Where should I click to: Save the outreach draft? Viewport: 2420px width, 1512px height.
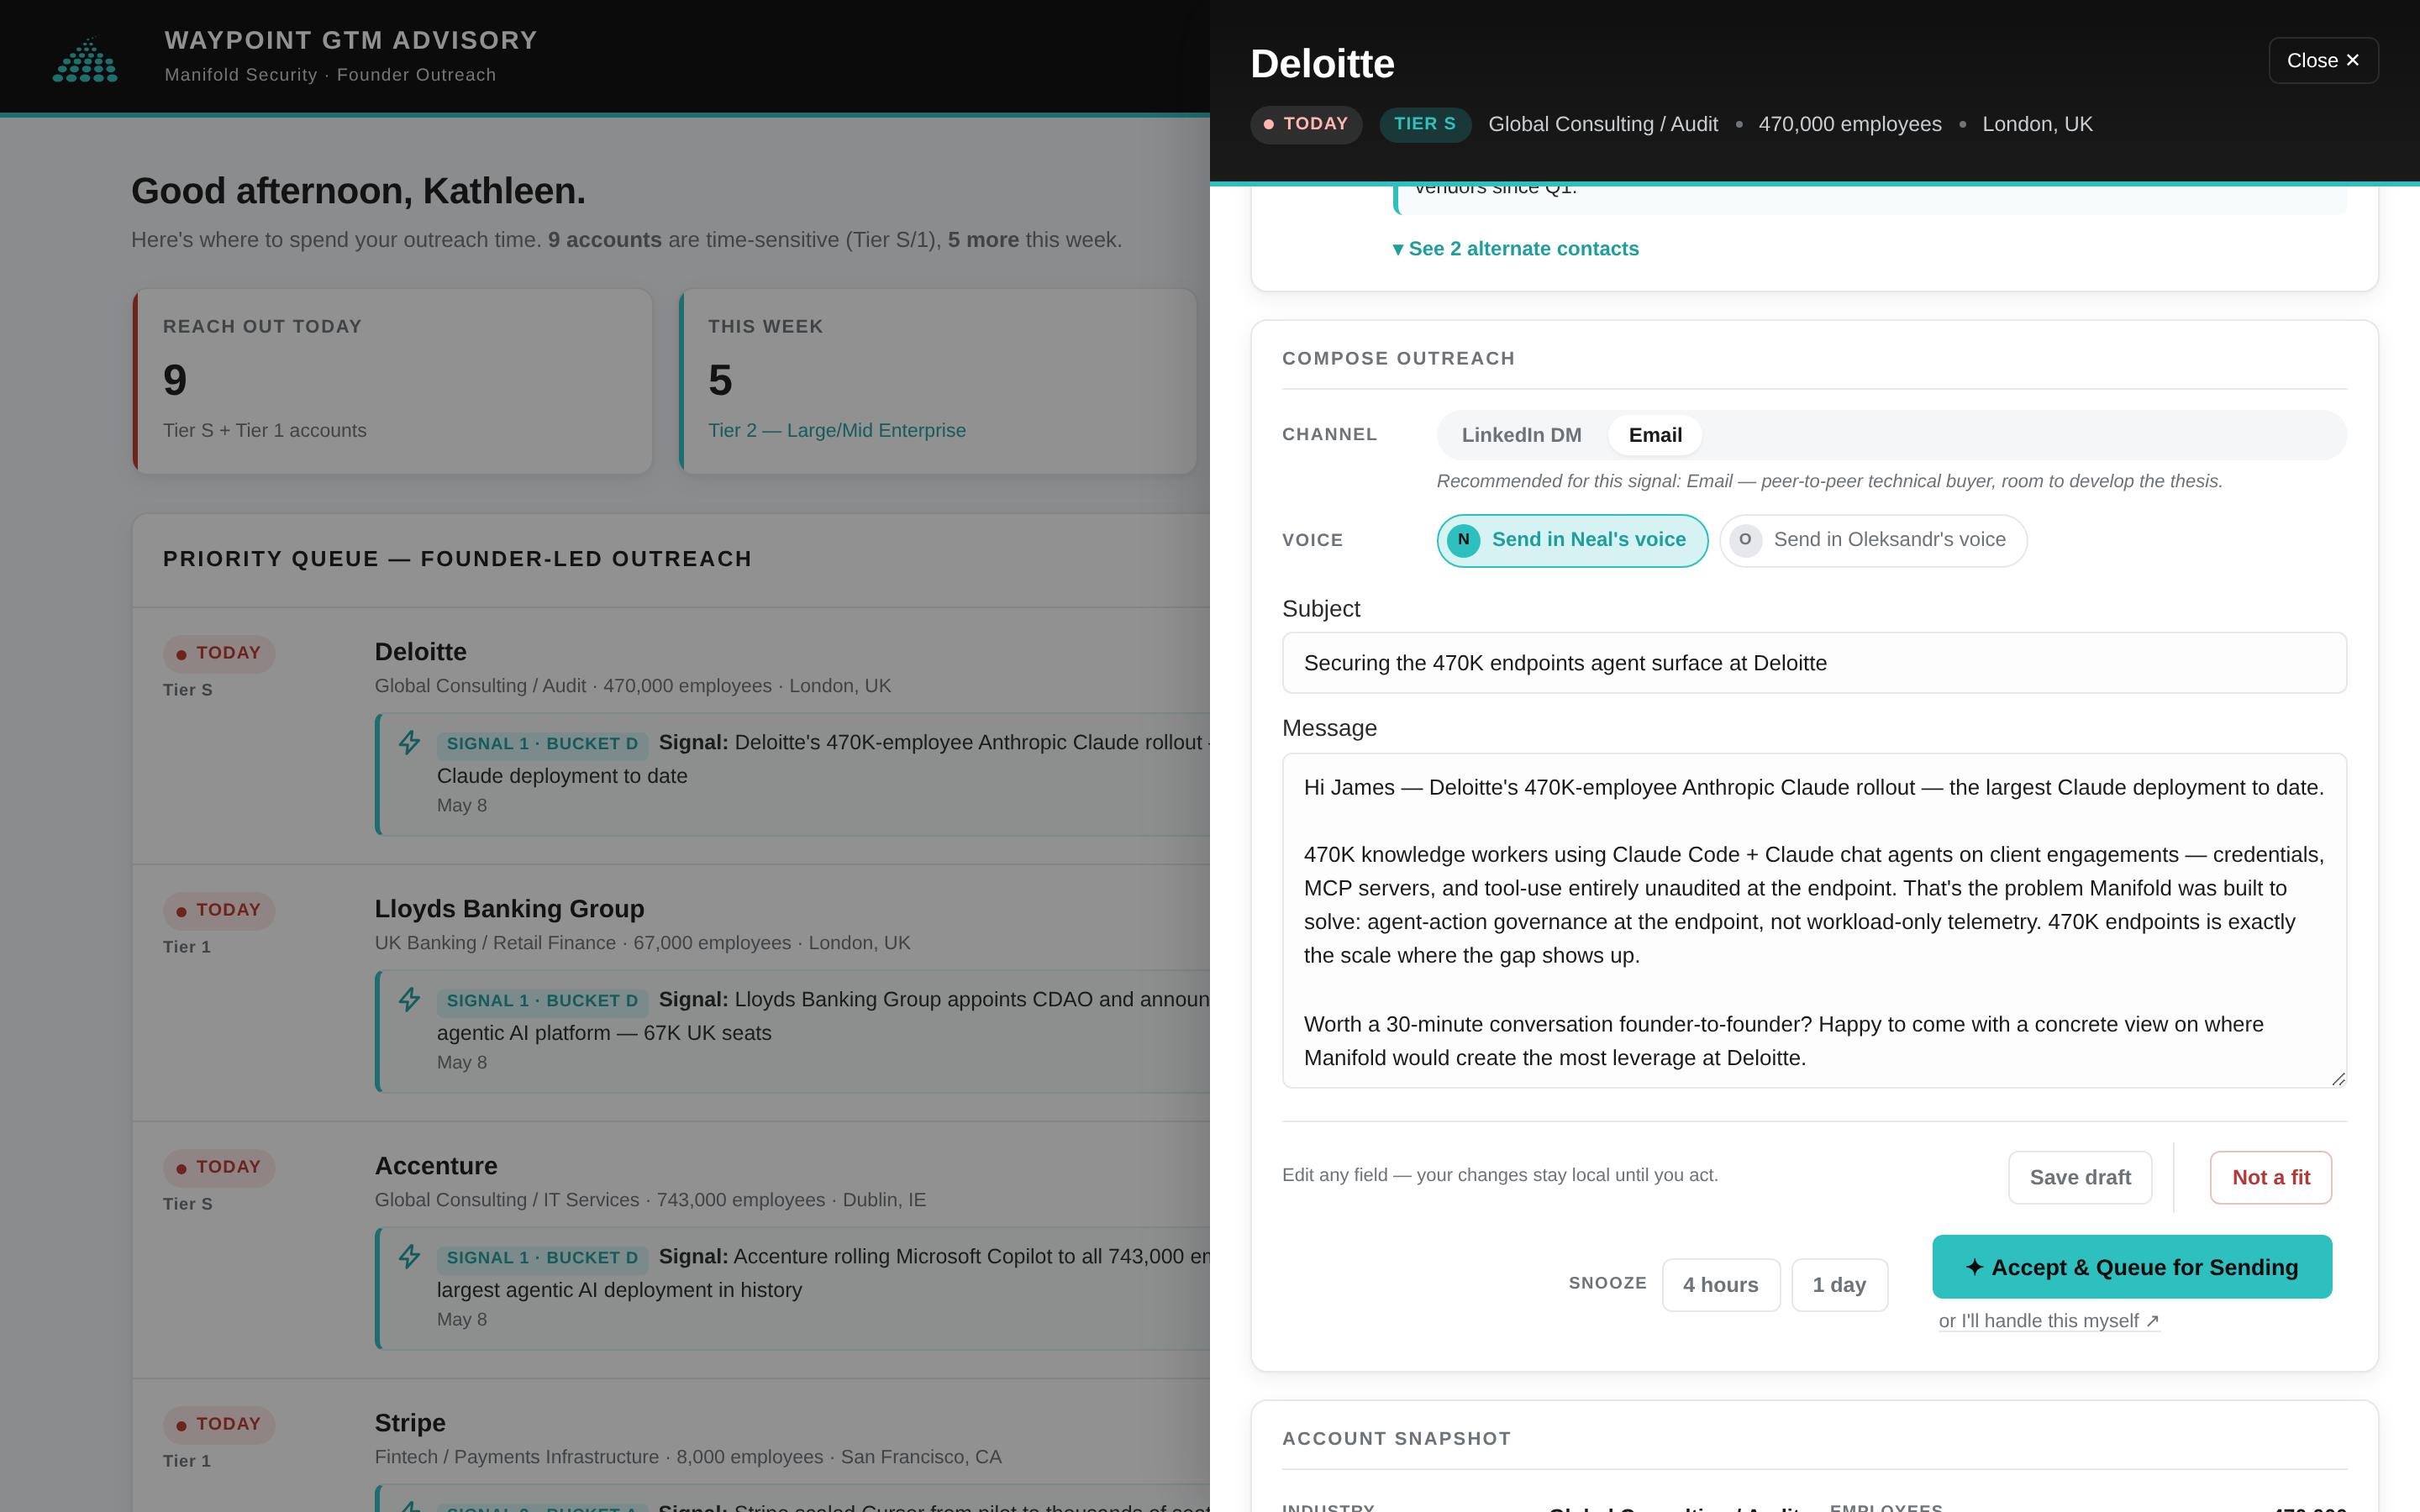pyautogui.click(x=2080, y=1178)
